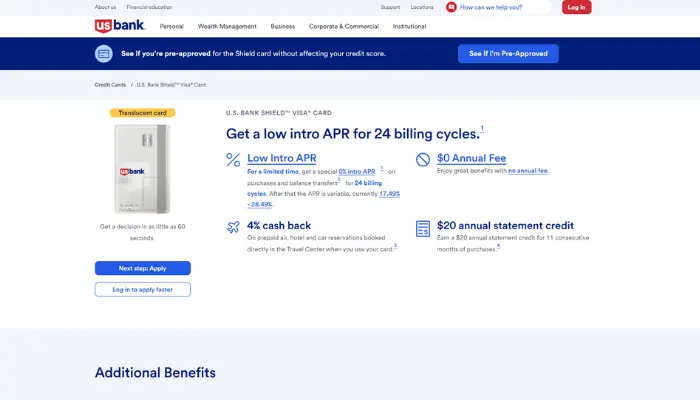The image size is (700, 400).
Task: Click the Next step: Apply button
Action: pos(142,268)
